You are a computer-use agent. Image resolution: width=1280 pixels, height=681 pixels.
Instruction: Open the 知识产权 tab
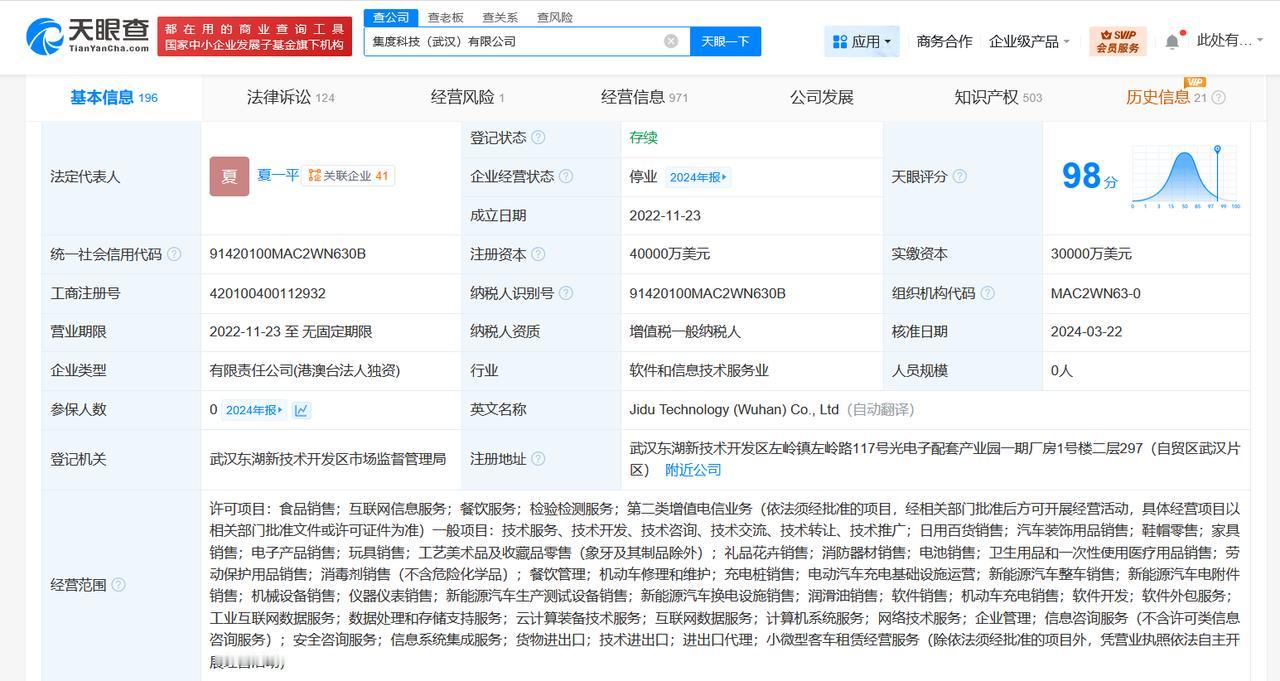998,97
